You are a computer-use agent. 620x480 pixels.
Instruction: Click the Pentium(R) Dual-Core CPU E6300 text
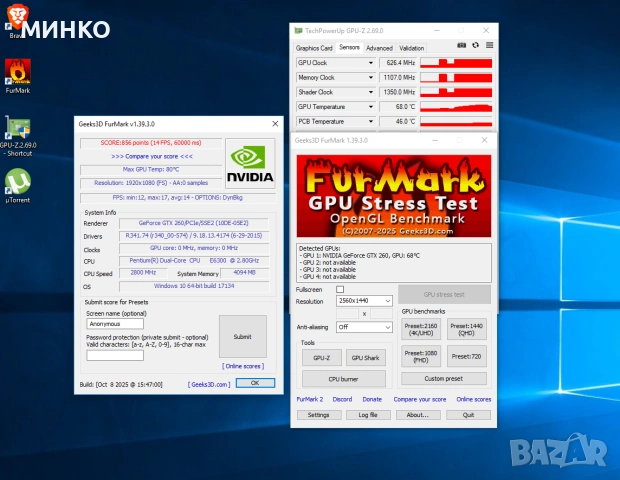[194, 261]
